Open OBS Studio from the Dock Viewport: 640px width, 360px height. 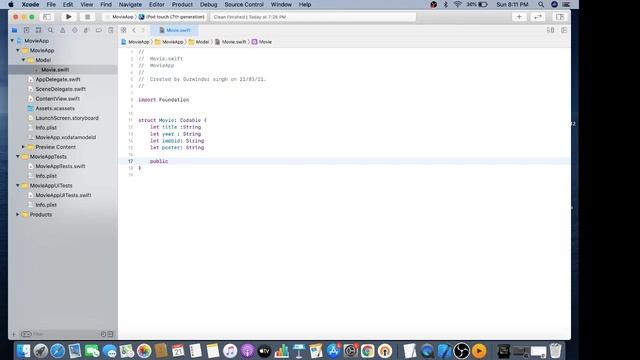coord(462,351)
